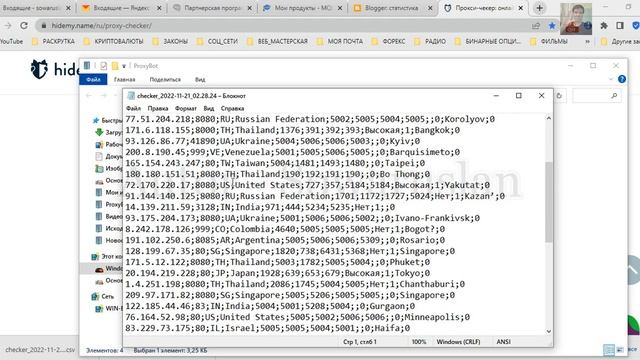Click the Chrome address bar URL
Screen dimensions: 640x360
(x=101, y=26)
